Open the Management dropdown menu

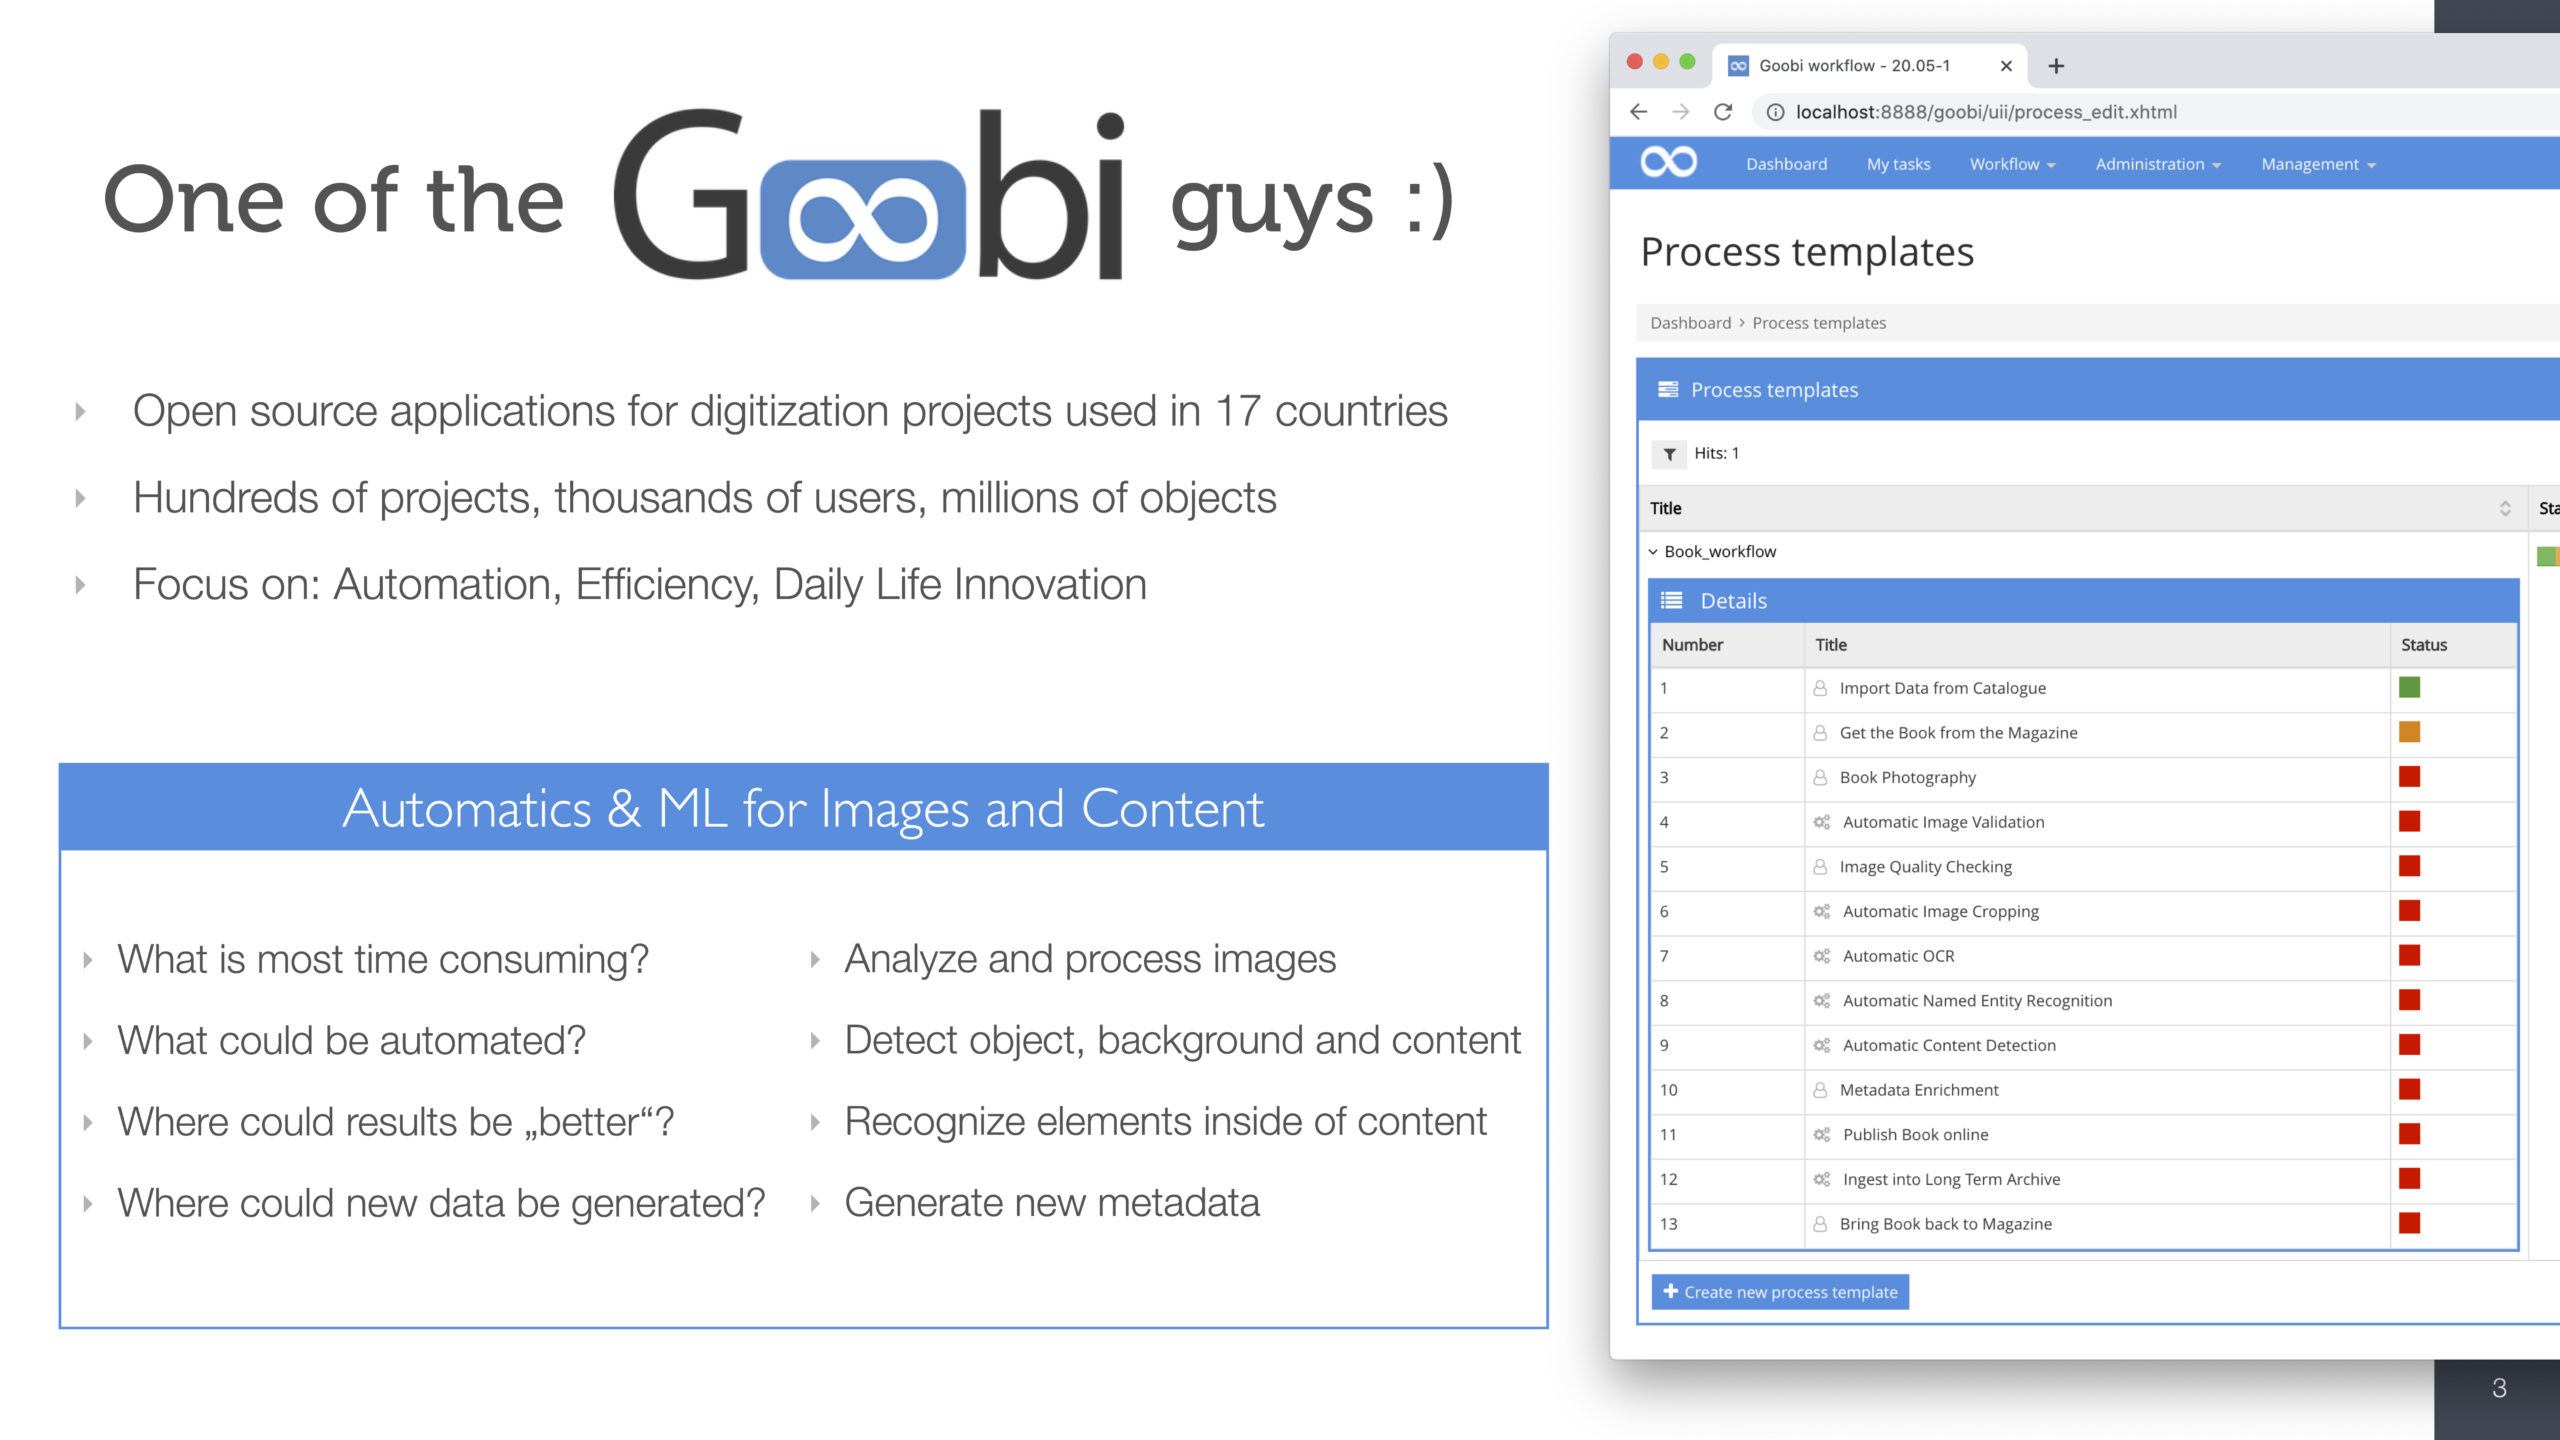click(x=2318, y=164)
